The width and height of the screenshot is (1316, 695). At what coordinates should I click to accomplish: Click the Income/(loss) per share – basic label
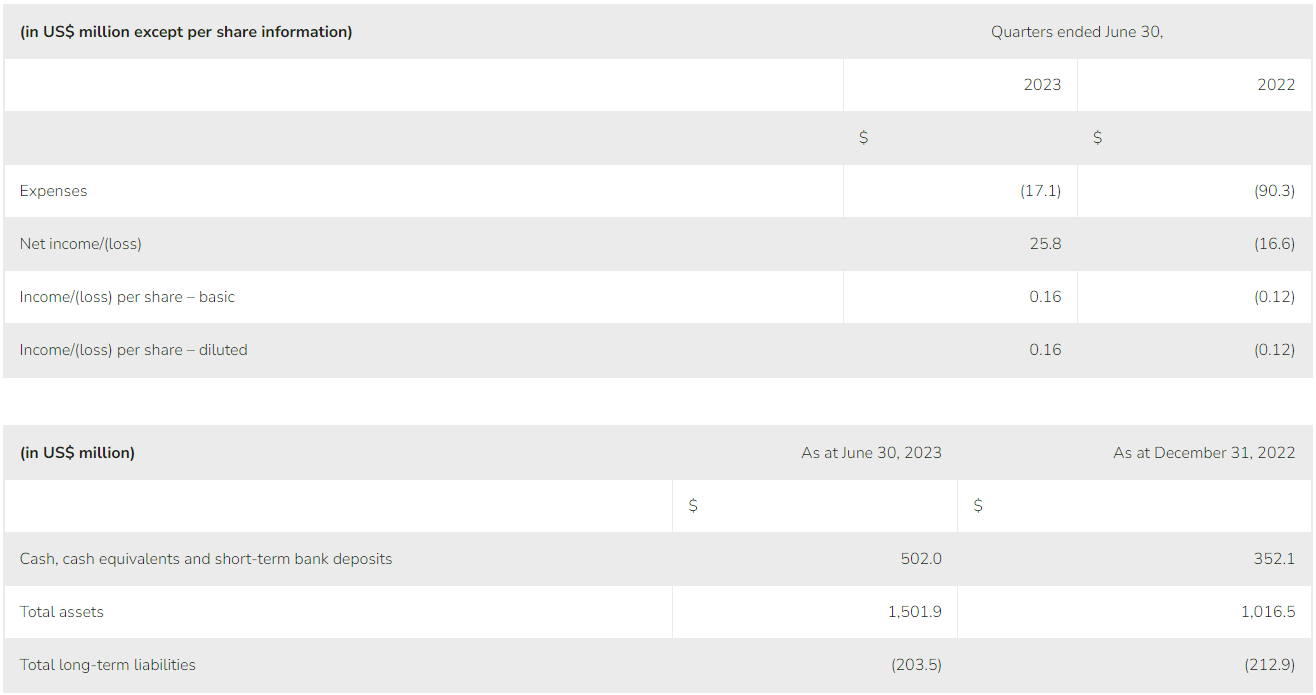point(127,297)
